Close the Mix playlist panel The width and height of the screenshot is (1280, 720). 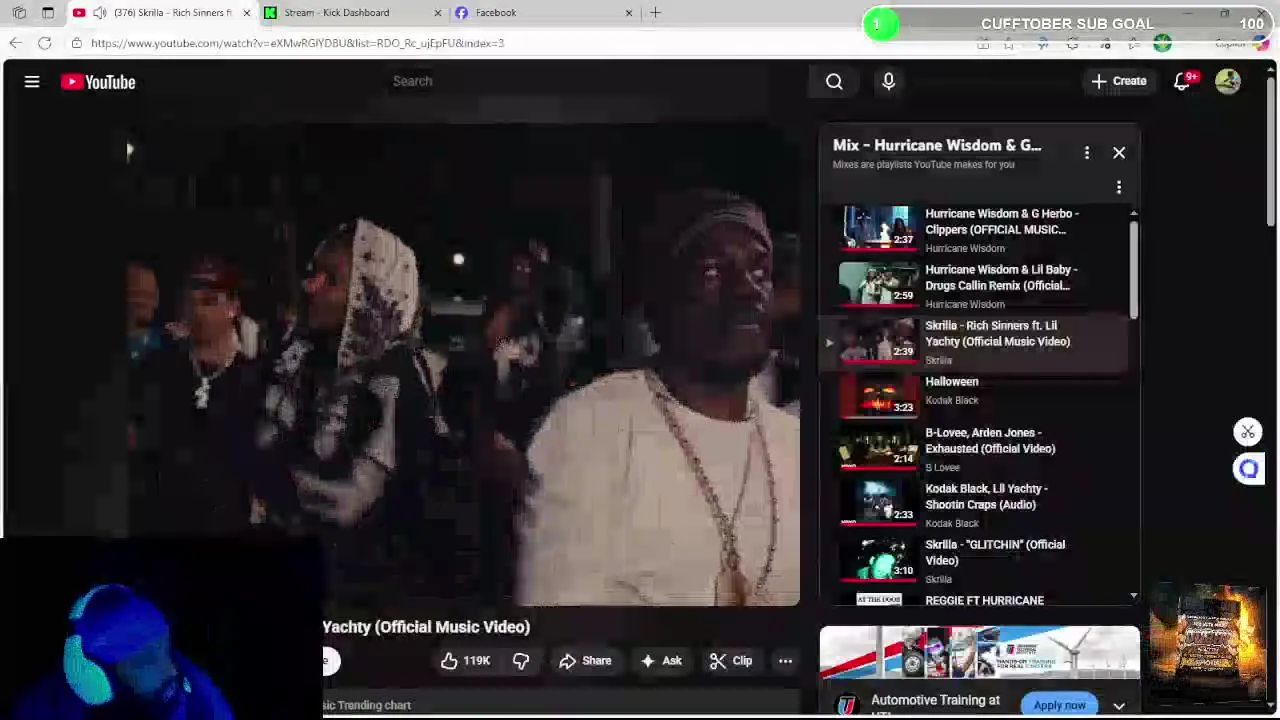(1119, 152)
